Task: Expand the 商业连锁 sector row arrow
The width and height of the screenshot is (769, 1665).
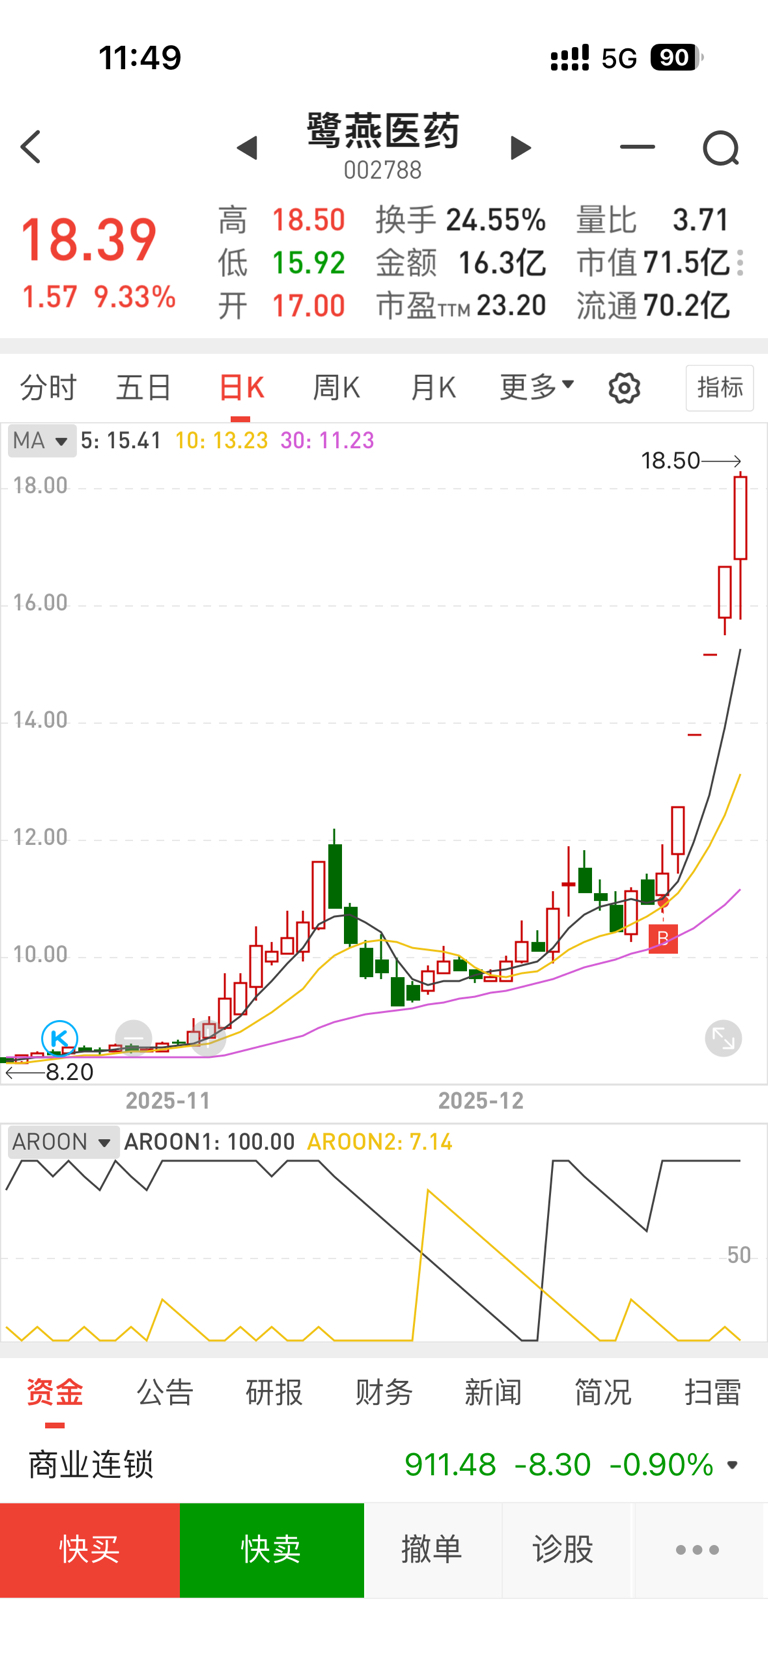Action: click(733, 1465)
